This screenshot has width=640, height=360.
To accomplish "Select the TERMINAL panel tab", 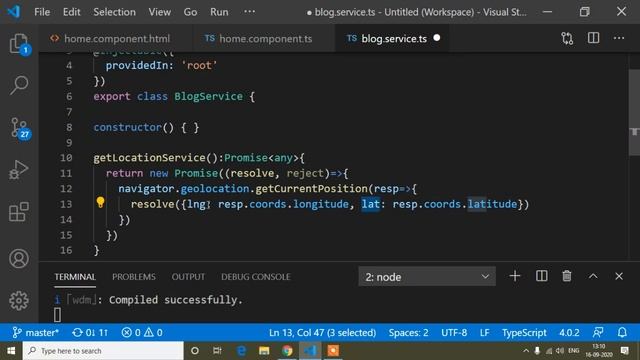I will pyautogui.click(x=75, y=277).
